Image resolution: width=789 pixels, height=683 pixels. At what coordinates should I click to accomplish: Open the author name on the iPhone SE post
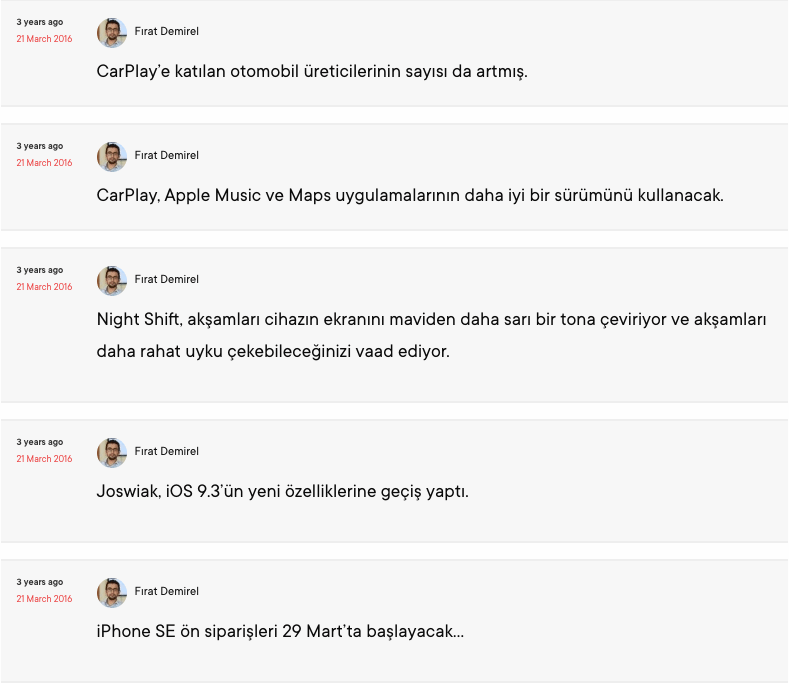(x=166, y=592)
